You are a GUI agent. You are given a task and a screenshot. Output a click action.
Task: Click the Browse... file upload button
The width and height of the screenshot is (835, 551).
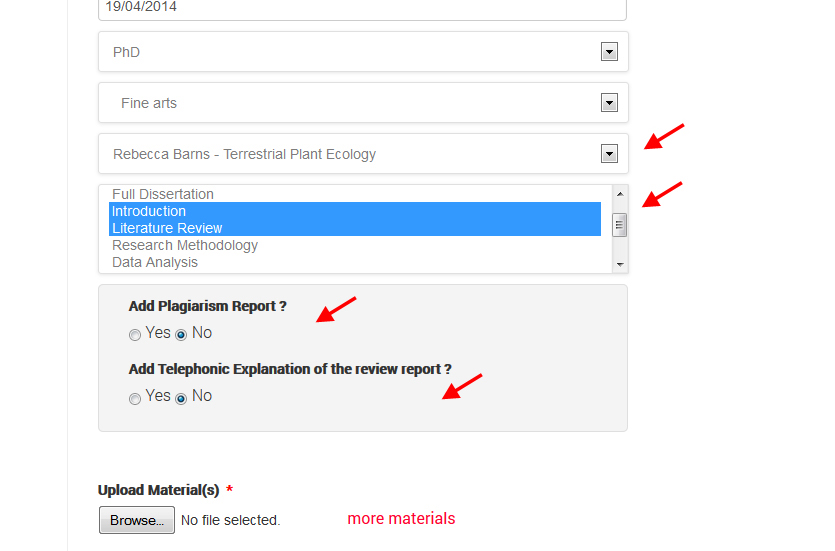coord(137,520)
